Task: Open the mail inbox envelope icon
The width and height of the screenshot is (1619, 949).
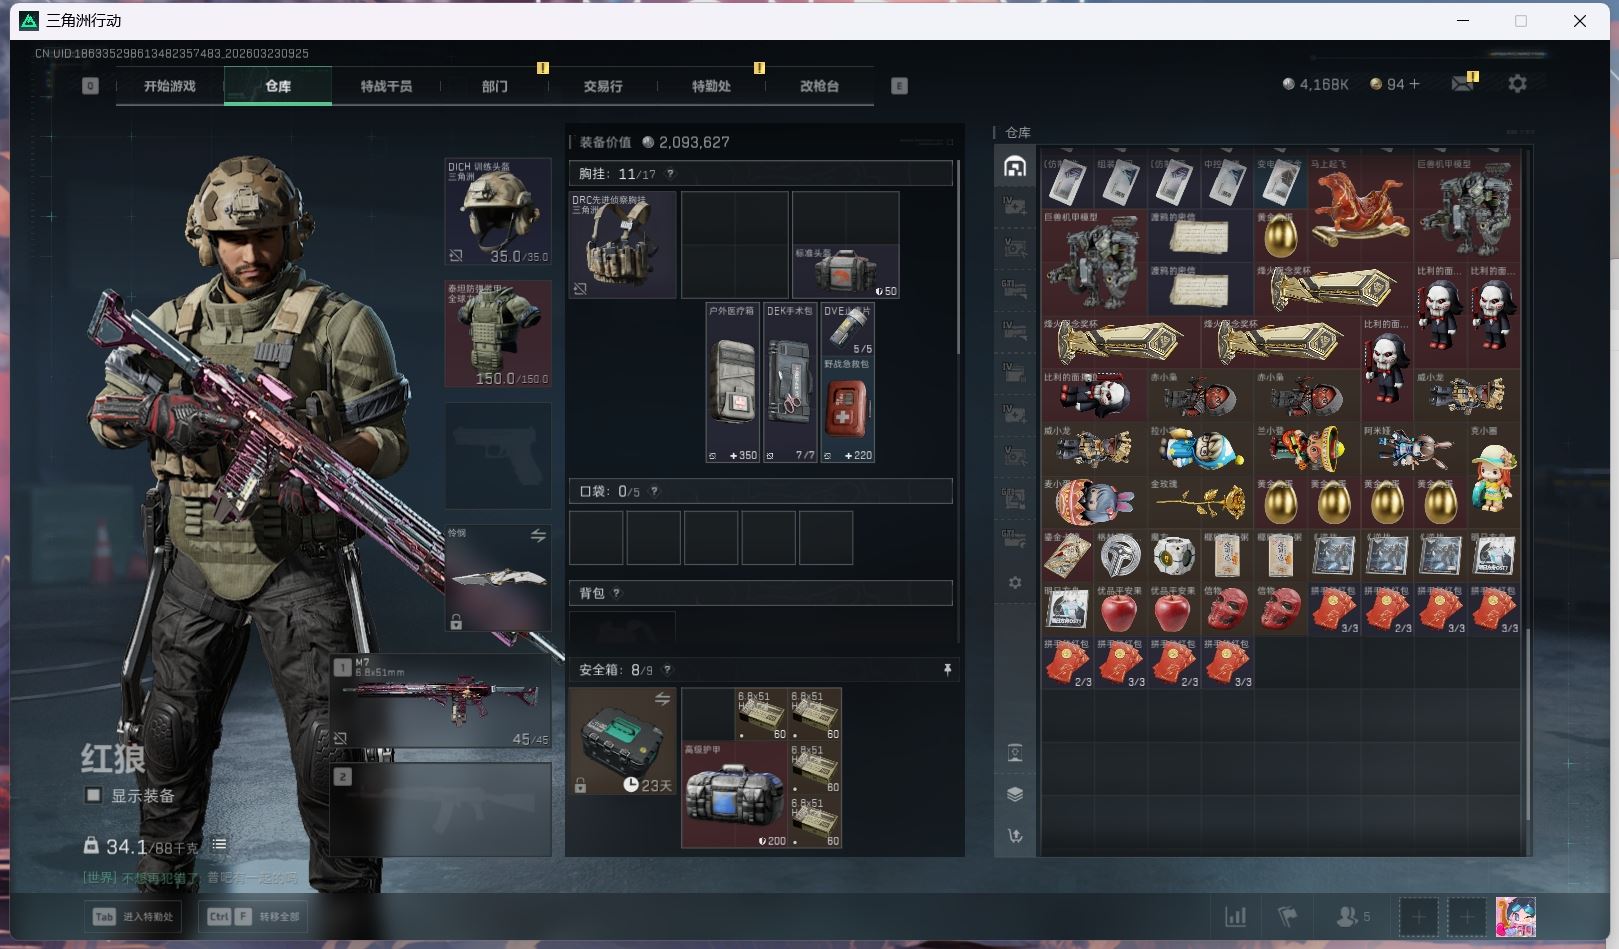Action: point(1462,84)
